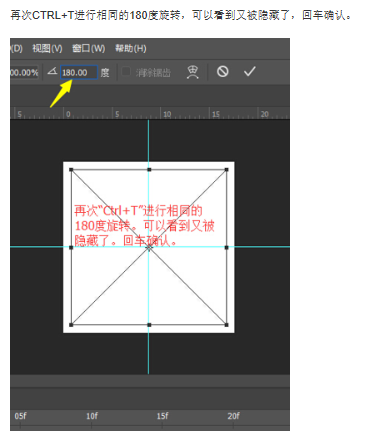
Task: Click the left-middle transform handle
Action: click(71, 248)
